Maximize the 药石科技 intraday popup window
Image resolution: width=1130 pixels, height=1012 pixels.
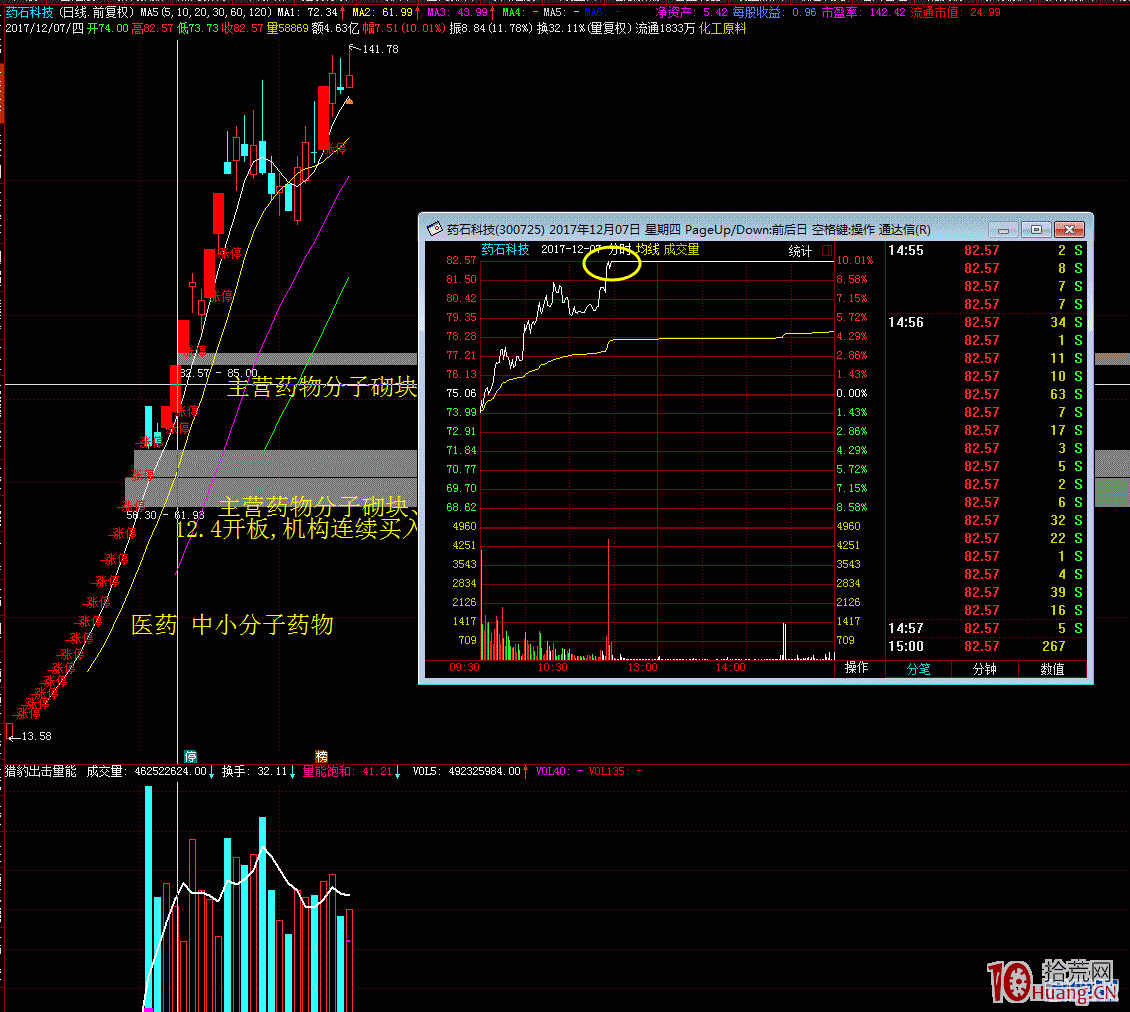pyautogui.click(x=1036, y=230)
